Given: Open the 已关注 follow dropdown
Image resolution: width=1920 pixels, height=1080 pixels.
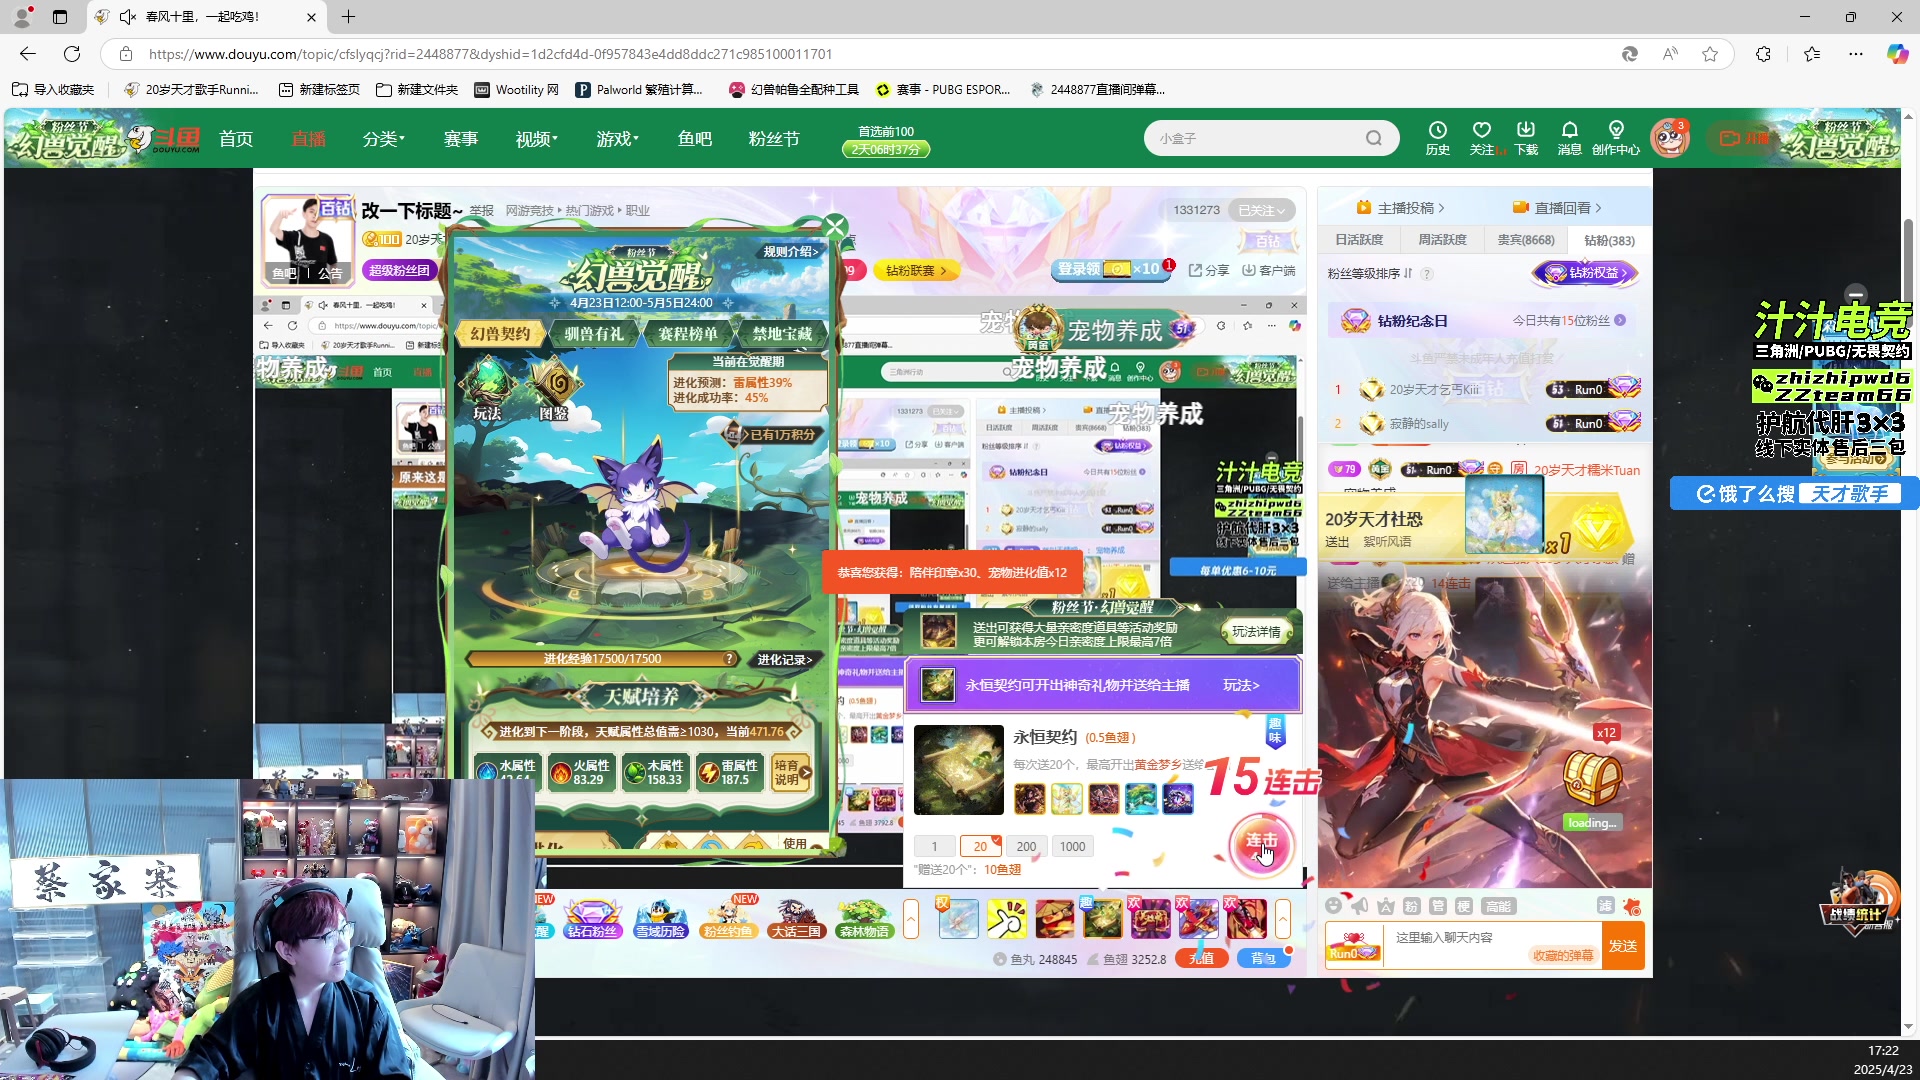Looking at the screenshot, I should 1261,210.
